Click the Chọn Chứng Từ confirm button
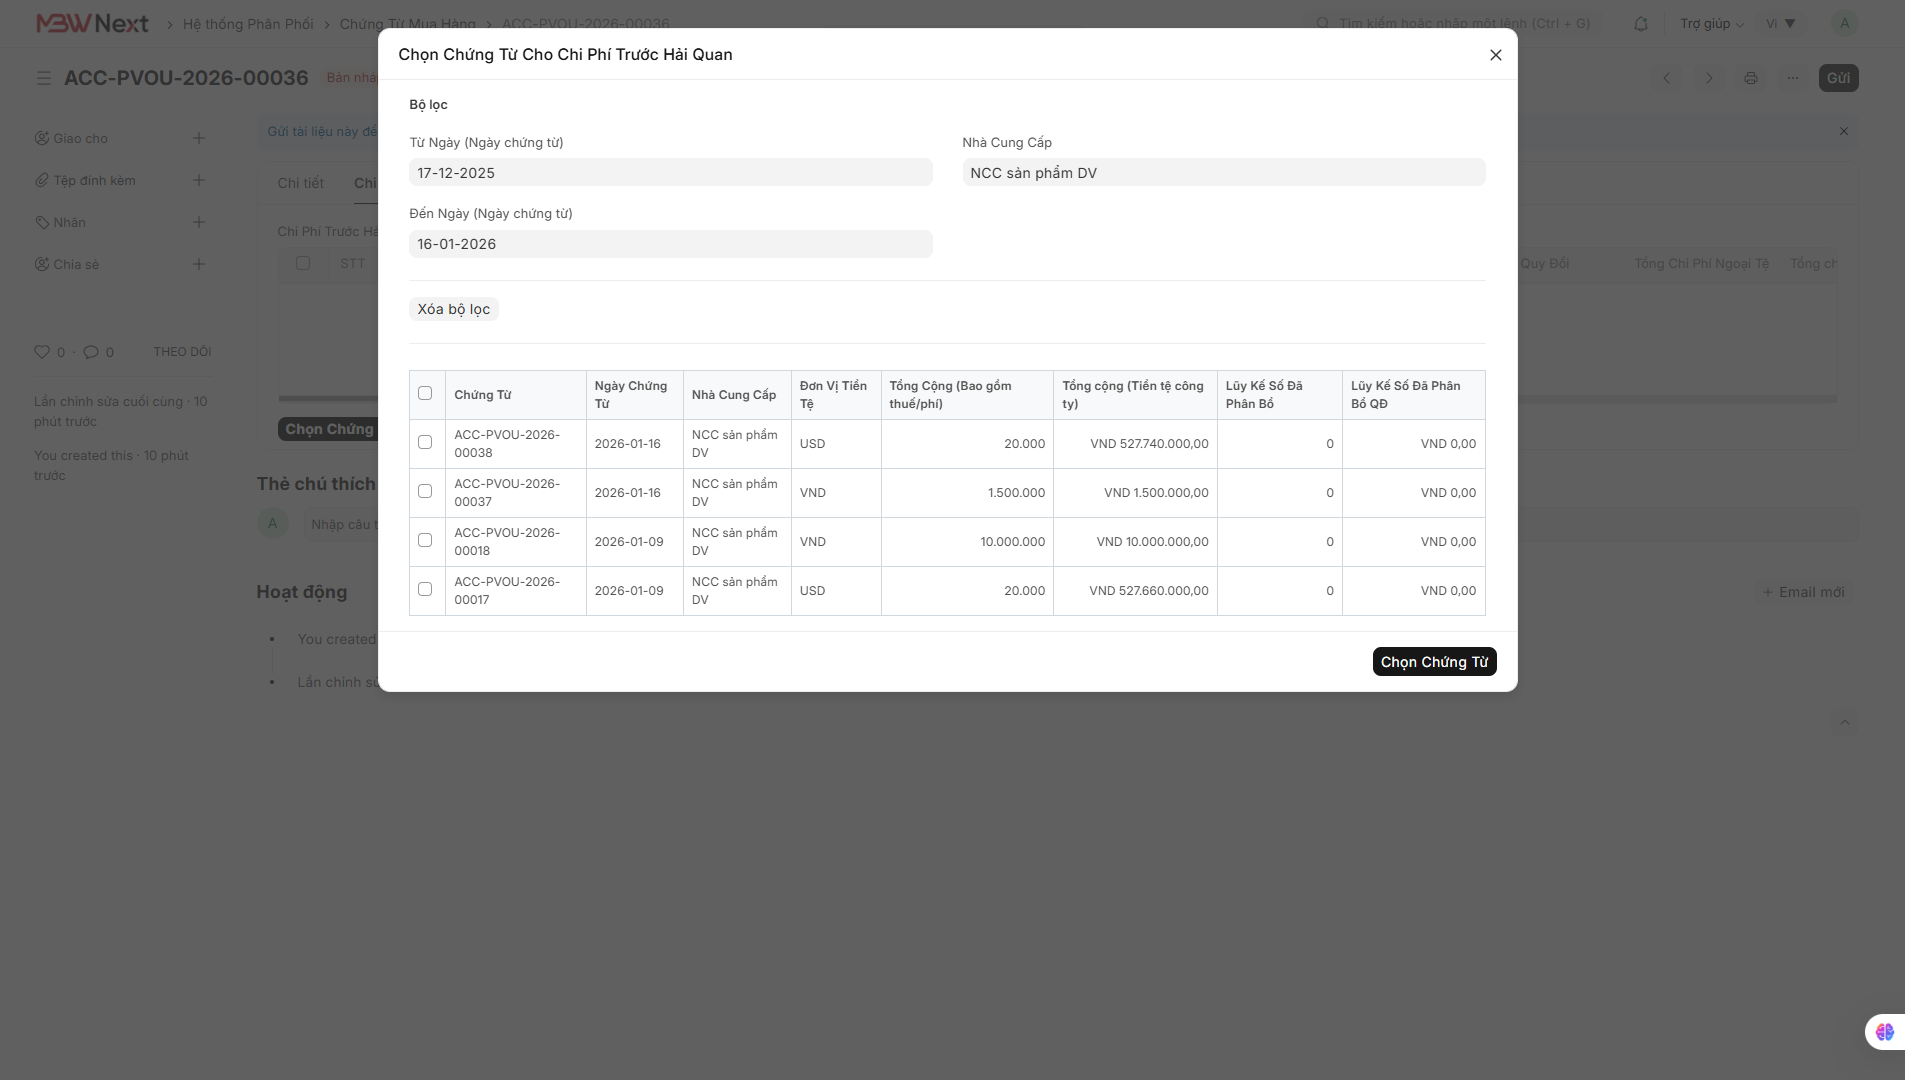This screenshot has height=1080, width=1920. (x=1433, y=662)
